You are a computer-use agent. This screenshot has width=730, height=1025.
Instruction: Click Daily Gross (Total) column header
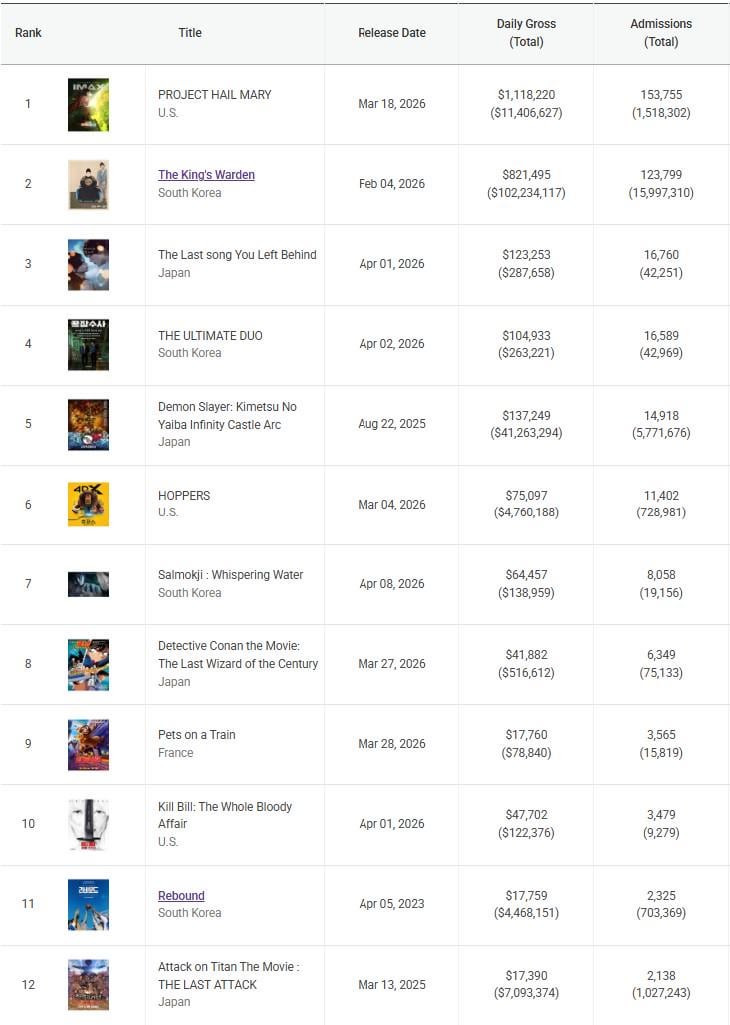[x=526, y=33]
